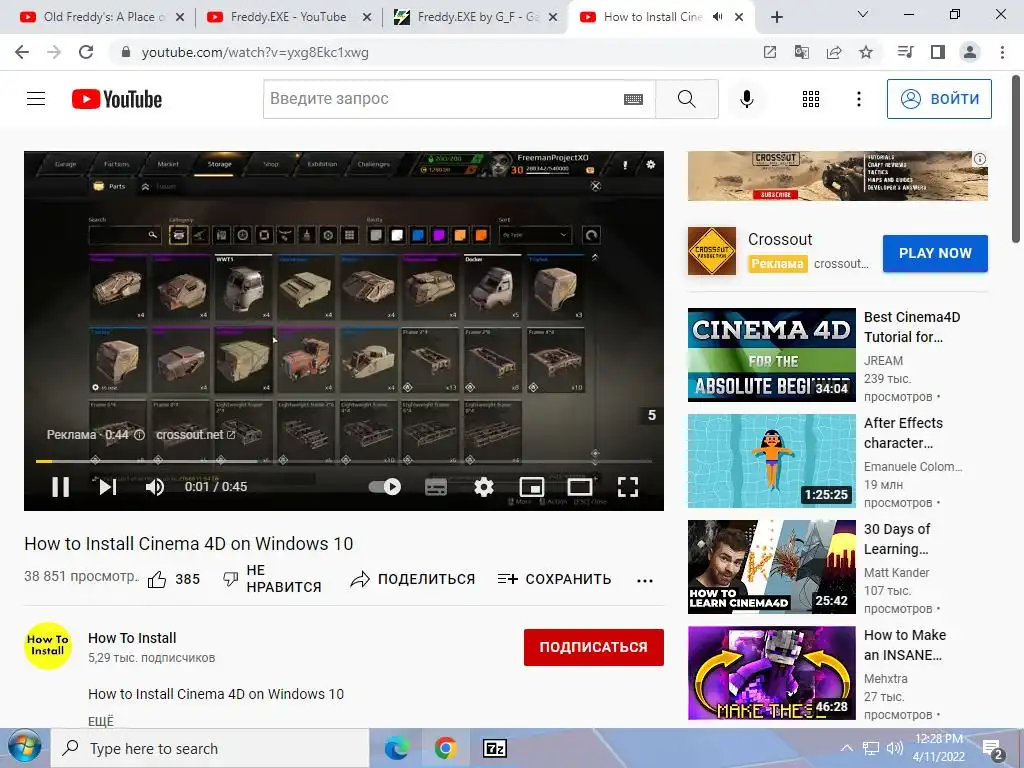
Task: Go back in browser history
Action: click(x=22, y=52)
